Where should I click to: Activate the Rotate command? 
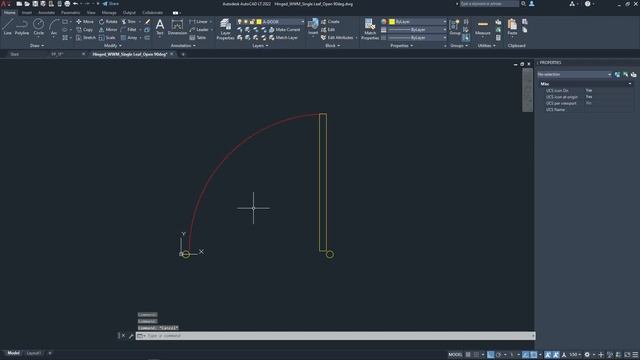pyautogui.click(x=108, y=21)
